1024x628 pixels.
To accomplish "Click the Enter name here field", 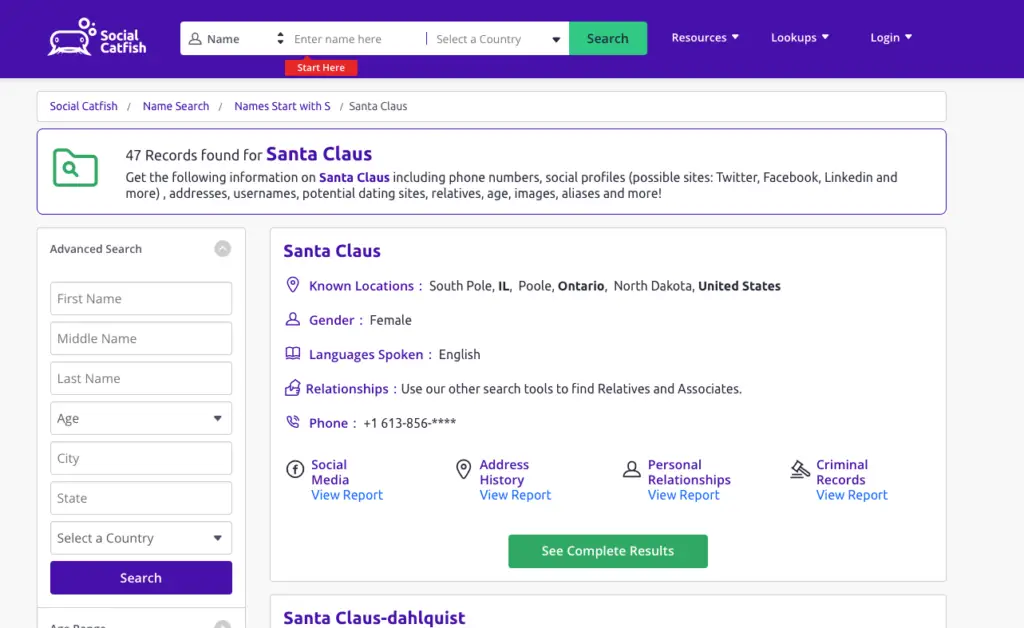I will pos(357,39).
